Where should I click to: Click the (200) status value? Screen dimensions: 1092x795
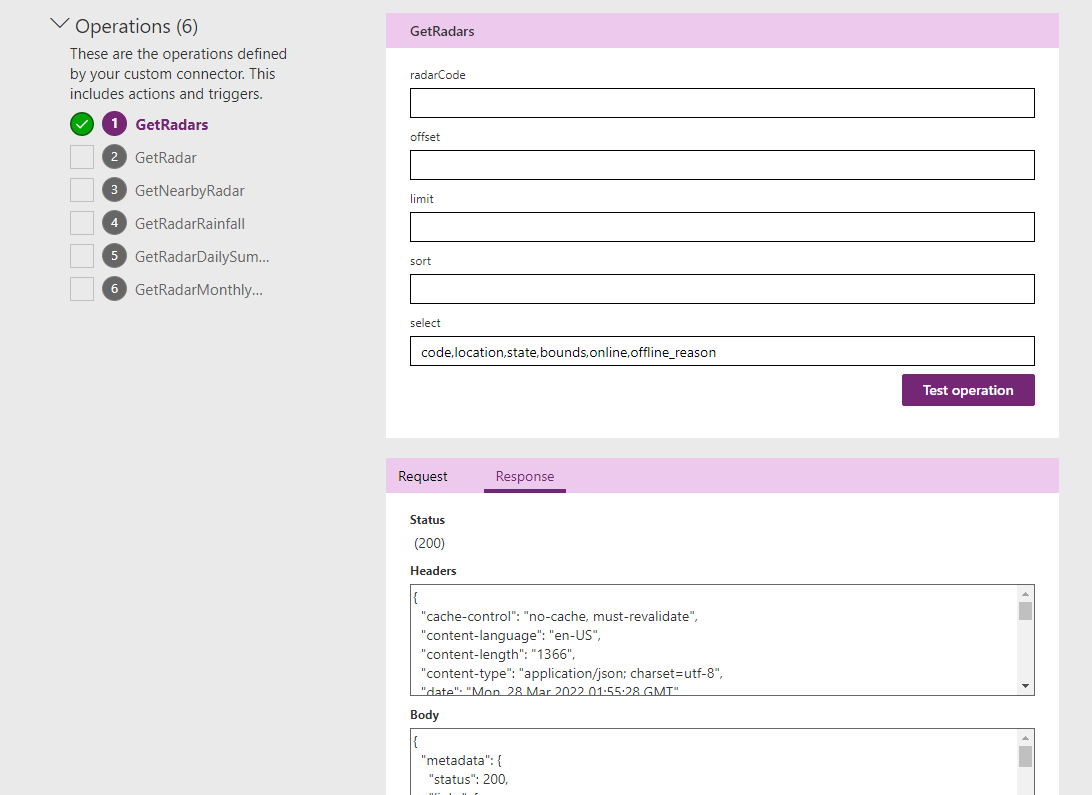tap(429, 543)
